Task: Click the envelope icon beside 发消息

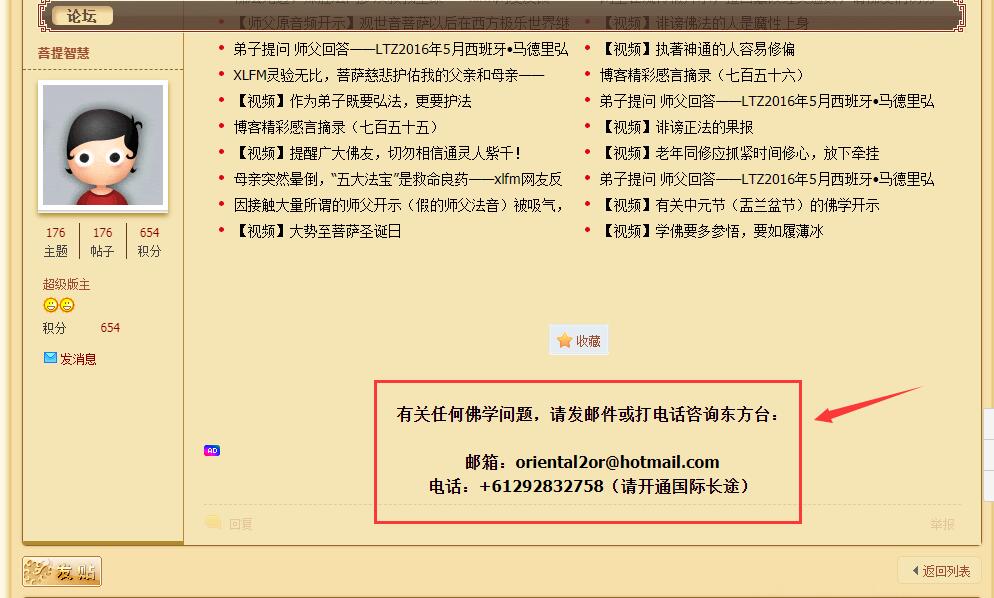Action: 50,358
